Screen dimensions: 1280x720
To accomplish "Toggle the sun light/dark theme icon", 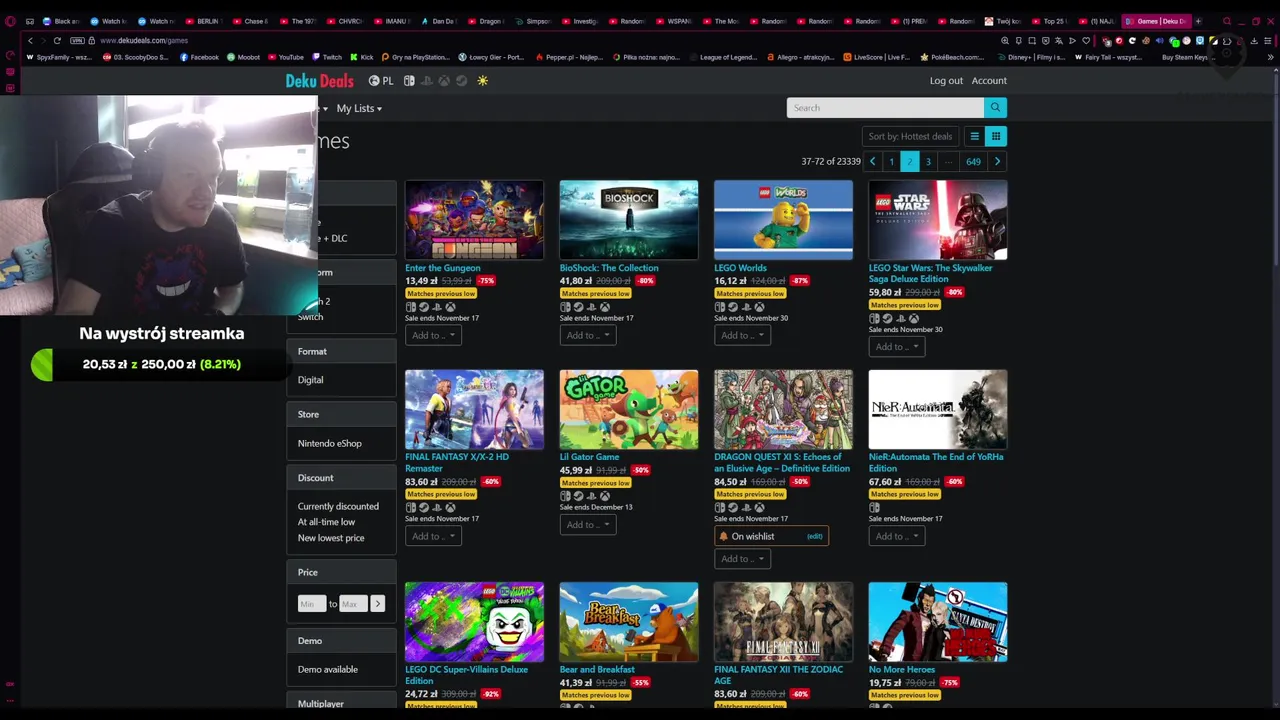I will pos(482,81).
